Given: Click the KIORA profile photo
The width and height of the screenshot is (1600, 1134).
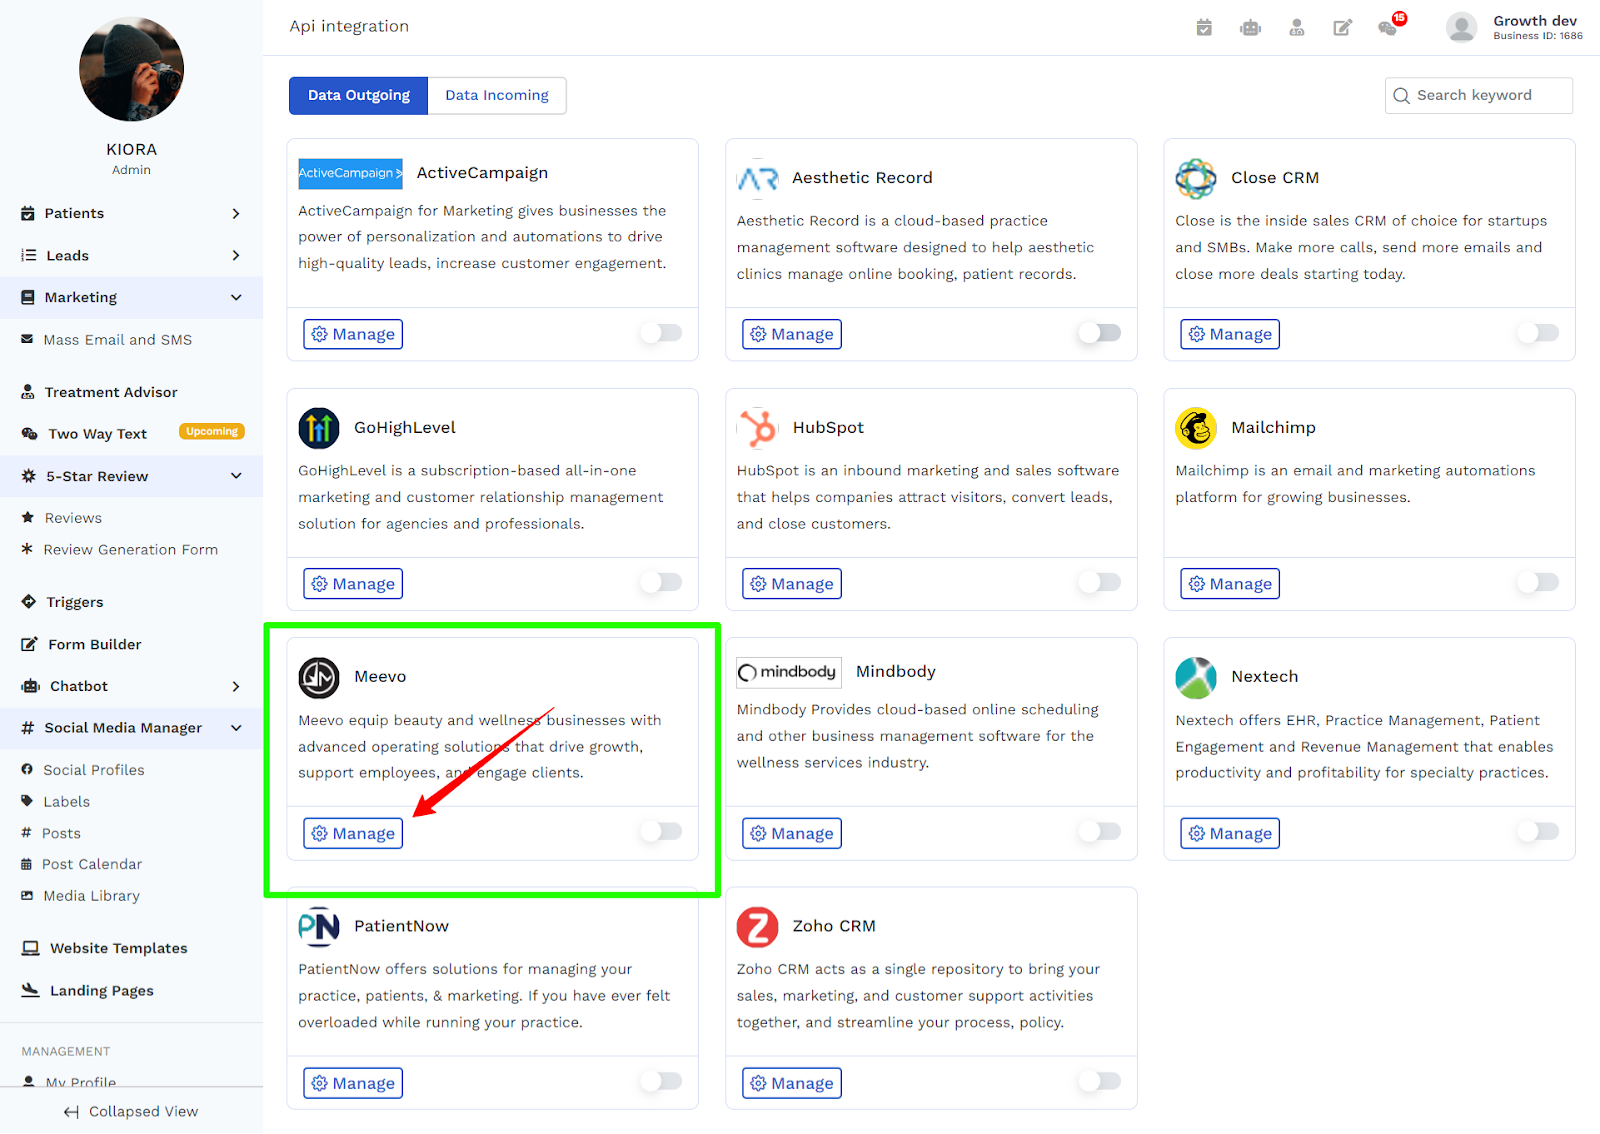Looking at the screenshot, I should 131,69.
